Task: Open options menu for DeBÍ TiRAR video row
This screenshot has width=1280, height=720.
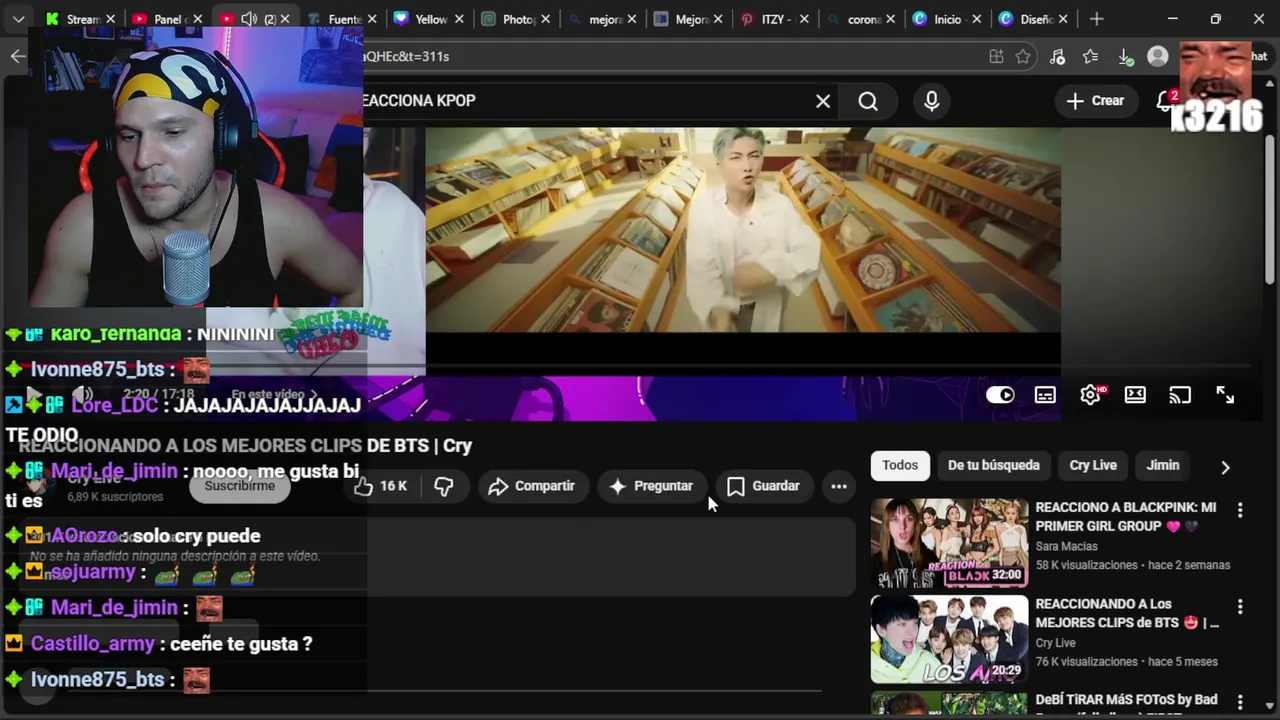Action: click(1240, 703)
